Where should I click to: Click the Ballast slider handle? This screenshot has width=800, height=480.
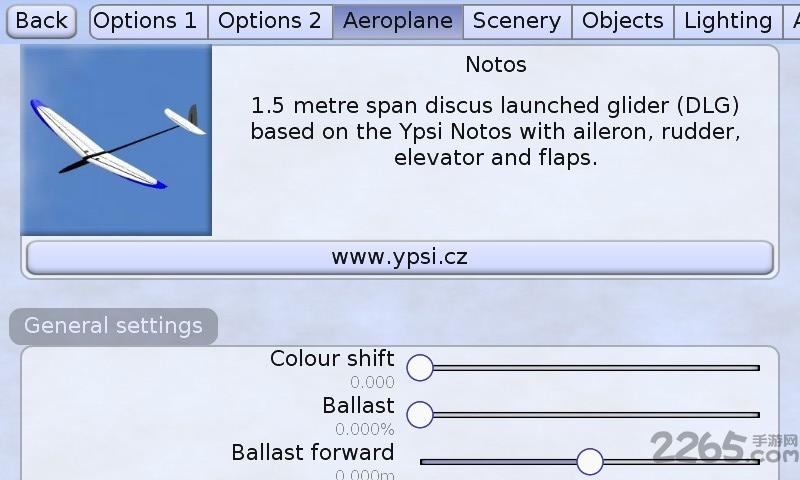420,415
